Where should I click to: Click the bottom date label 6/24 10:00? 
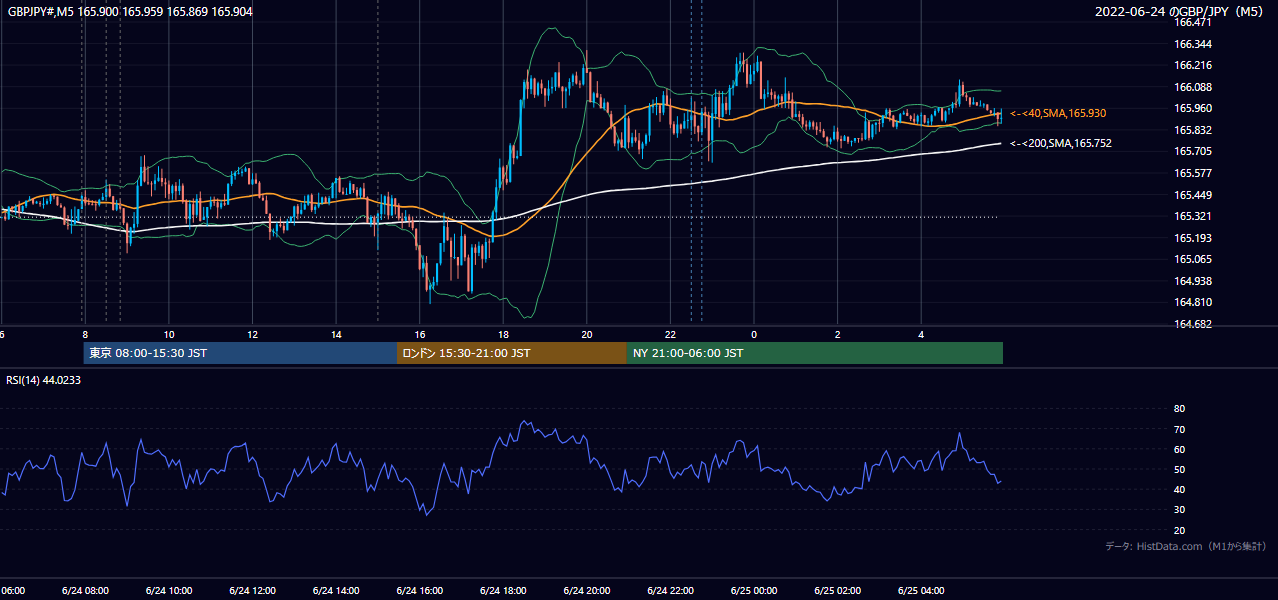point(168,591)
